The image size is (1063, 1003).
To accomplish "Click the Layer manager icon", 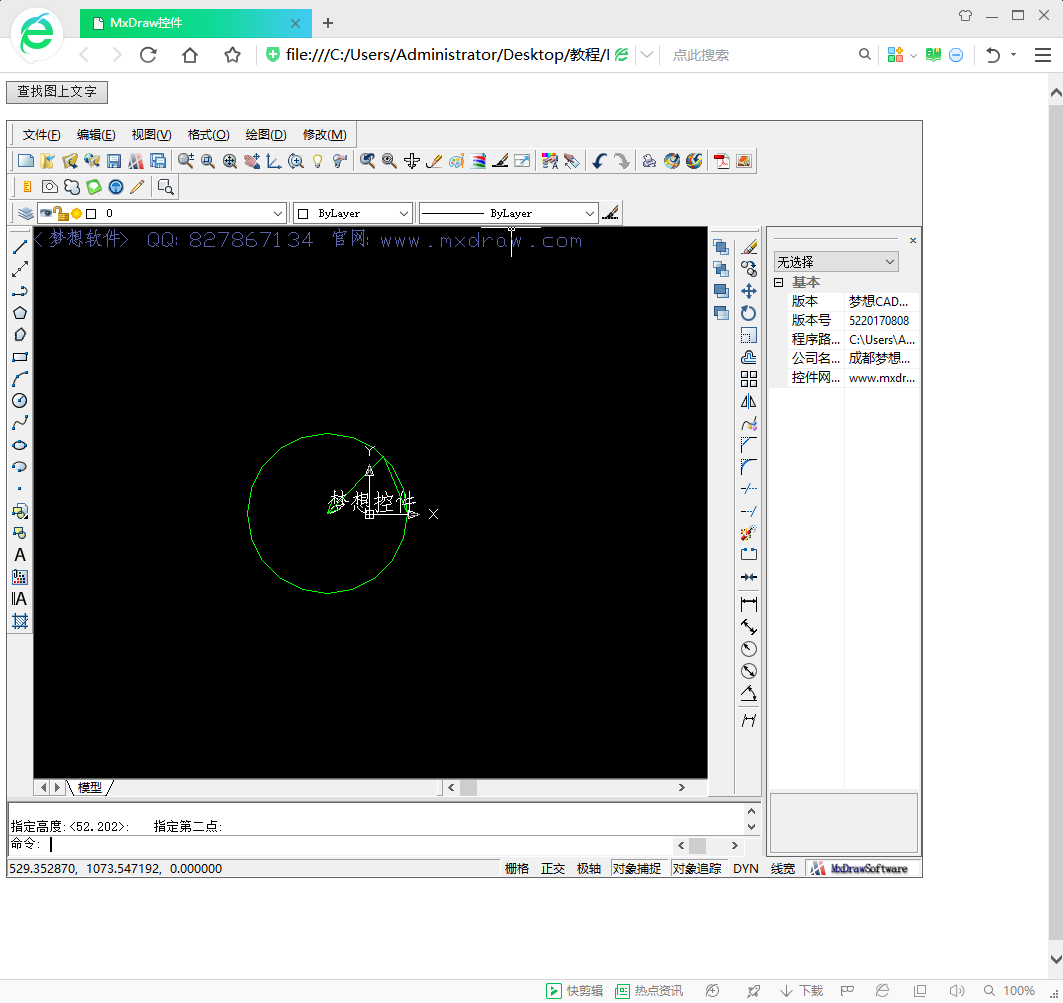I will (26, 213).
